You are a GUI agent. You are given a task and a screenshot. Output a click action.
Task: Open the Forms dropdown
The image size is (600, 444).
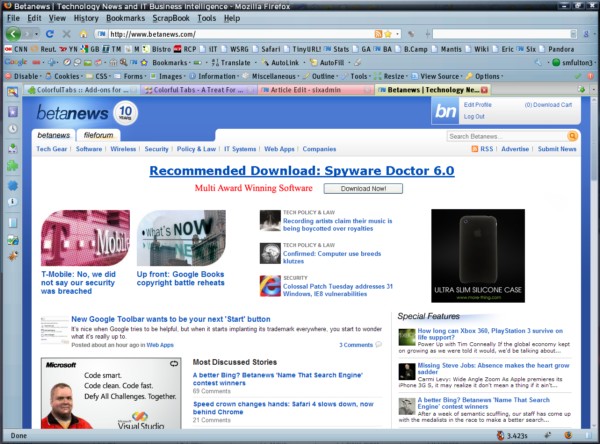pos(130,76)
